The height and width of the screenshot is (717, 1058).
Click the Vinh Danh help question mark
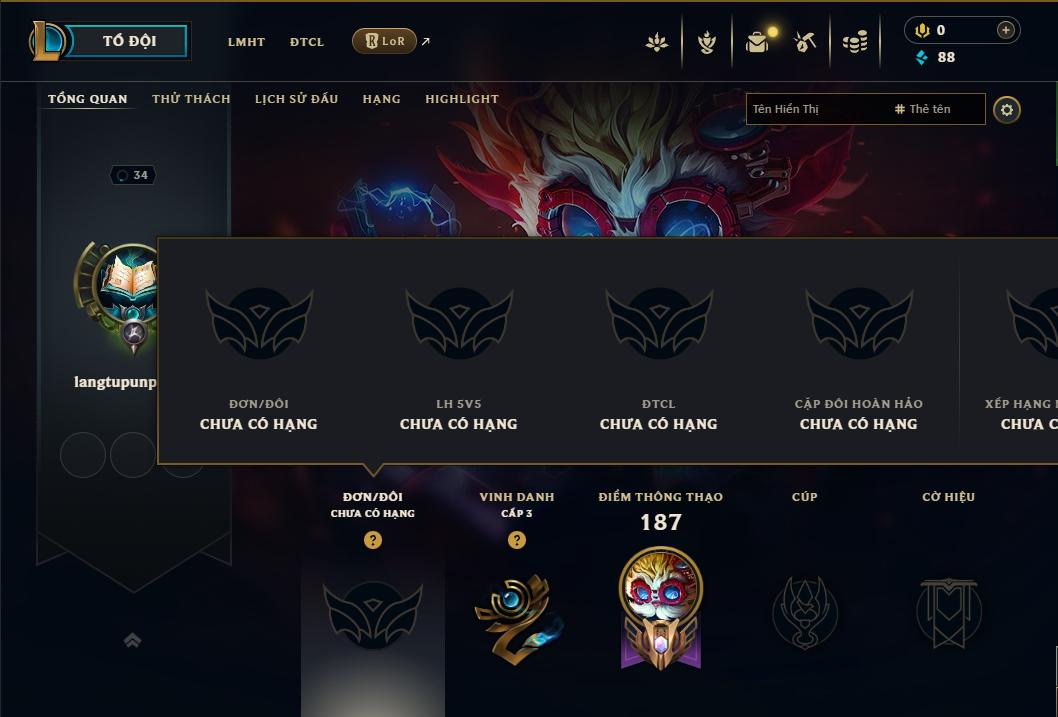point(516,540)
